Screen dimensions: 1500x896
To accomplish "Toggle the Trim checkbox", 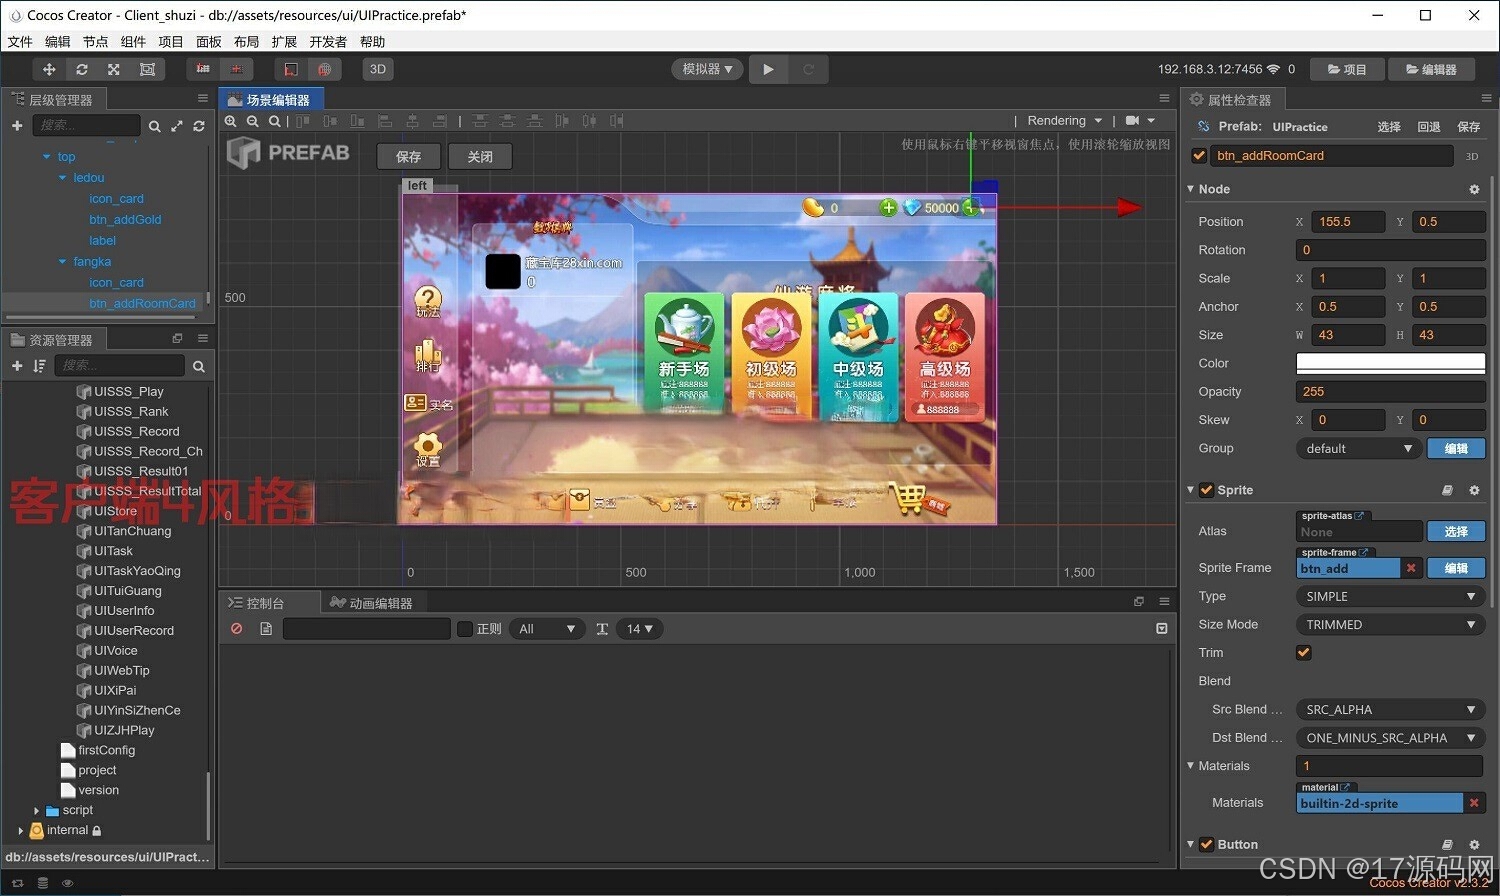I will tap(1304, 653).
